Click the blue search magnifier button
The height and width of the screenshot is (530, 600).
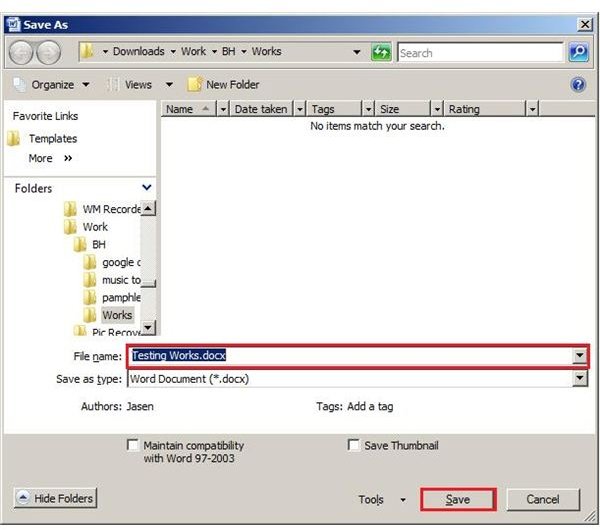(x=578, y=52)
